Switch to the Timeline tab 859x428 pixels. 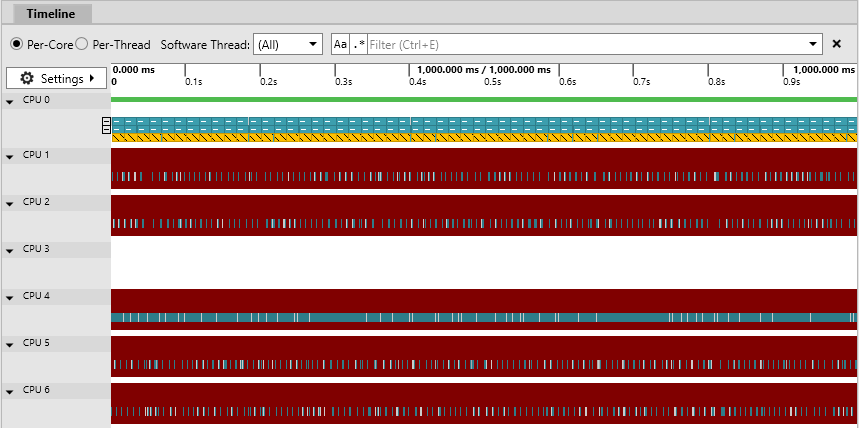coord(50,14)
